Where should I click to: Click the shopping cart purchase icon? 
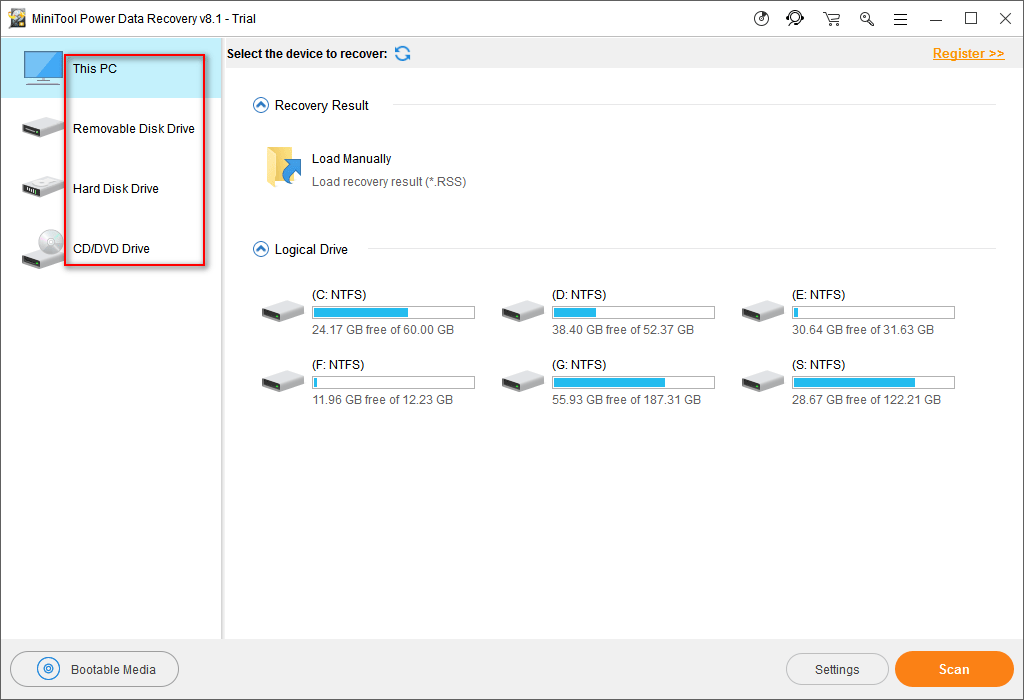tap(831, 18)
